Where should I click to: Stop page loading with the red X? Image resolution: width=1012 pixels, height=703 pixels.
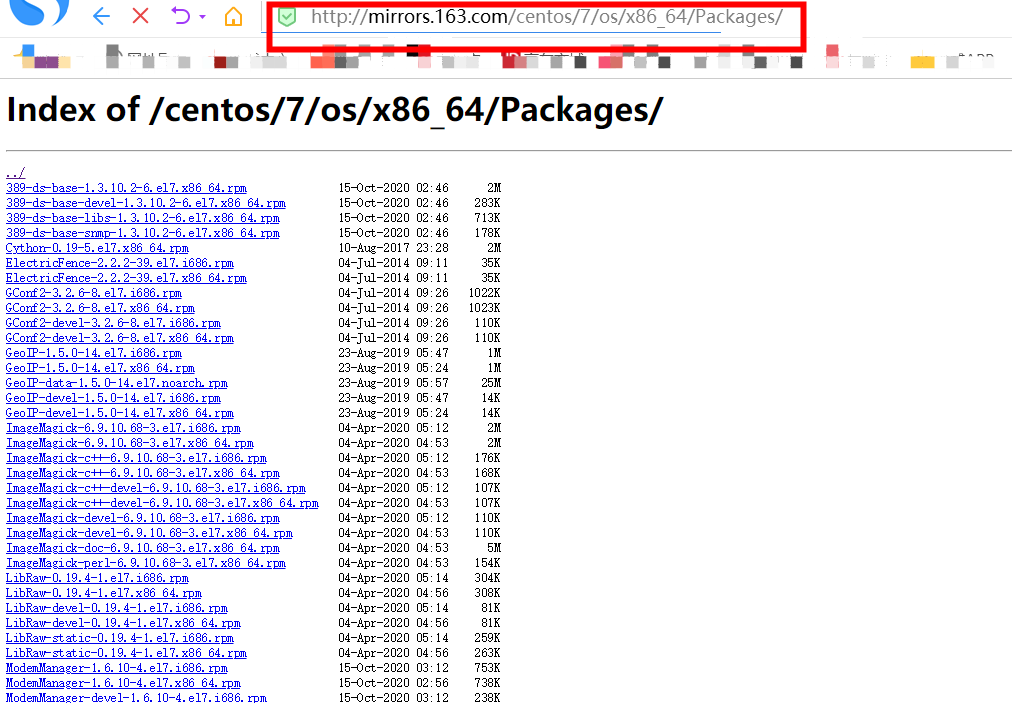pyautogui.click(x=140, y=16)
